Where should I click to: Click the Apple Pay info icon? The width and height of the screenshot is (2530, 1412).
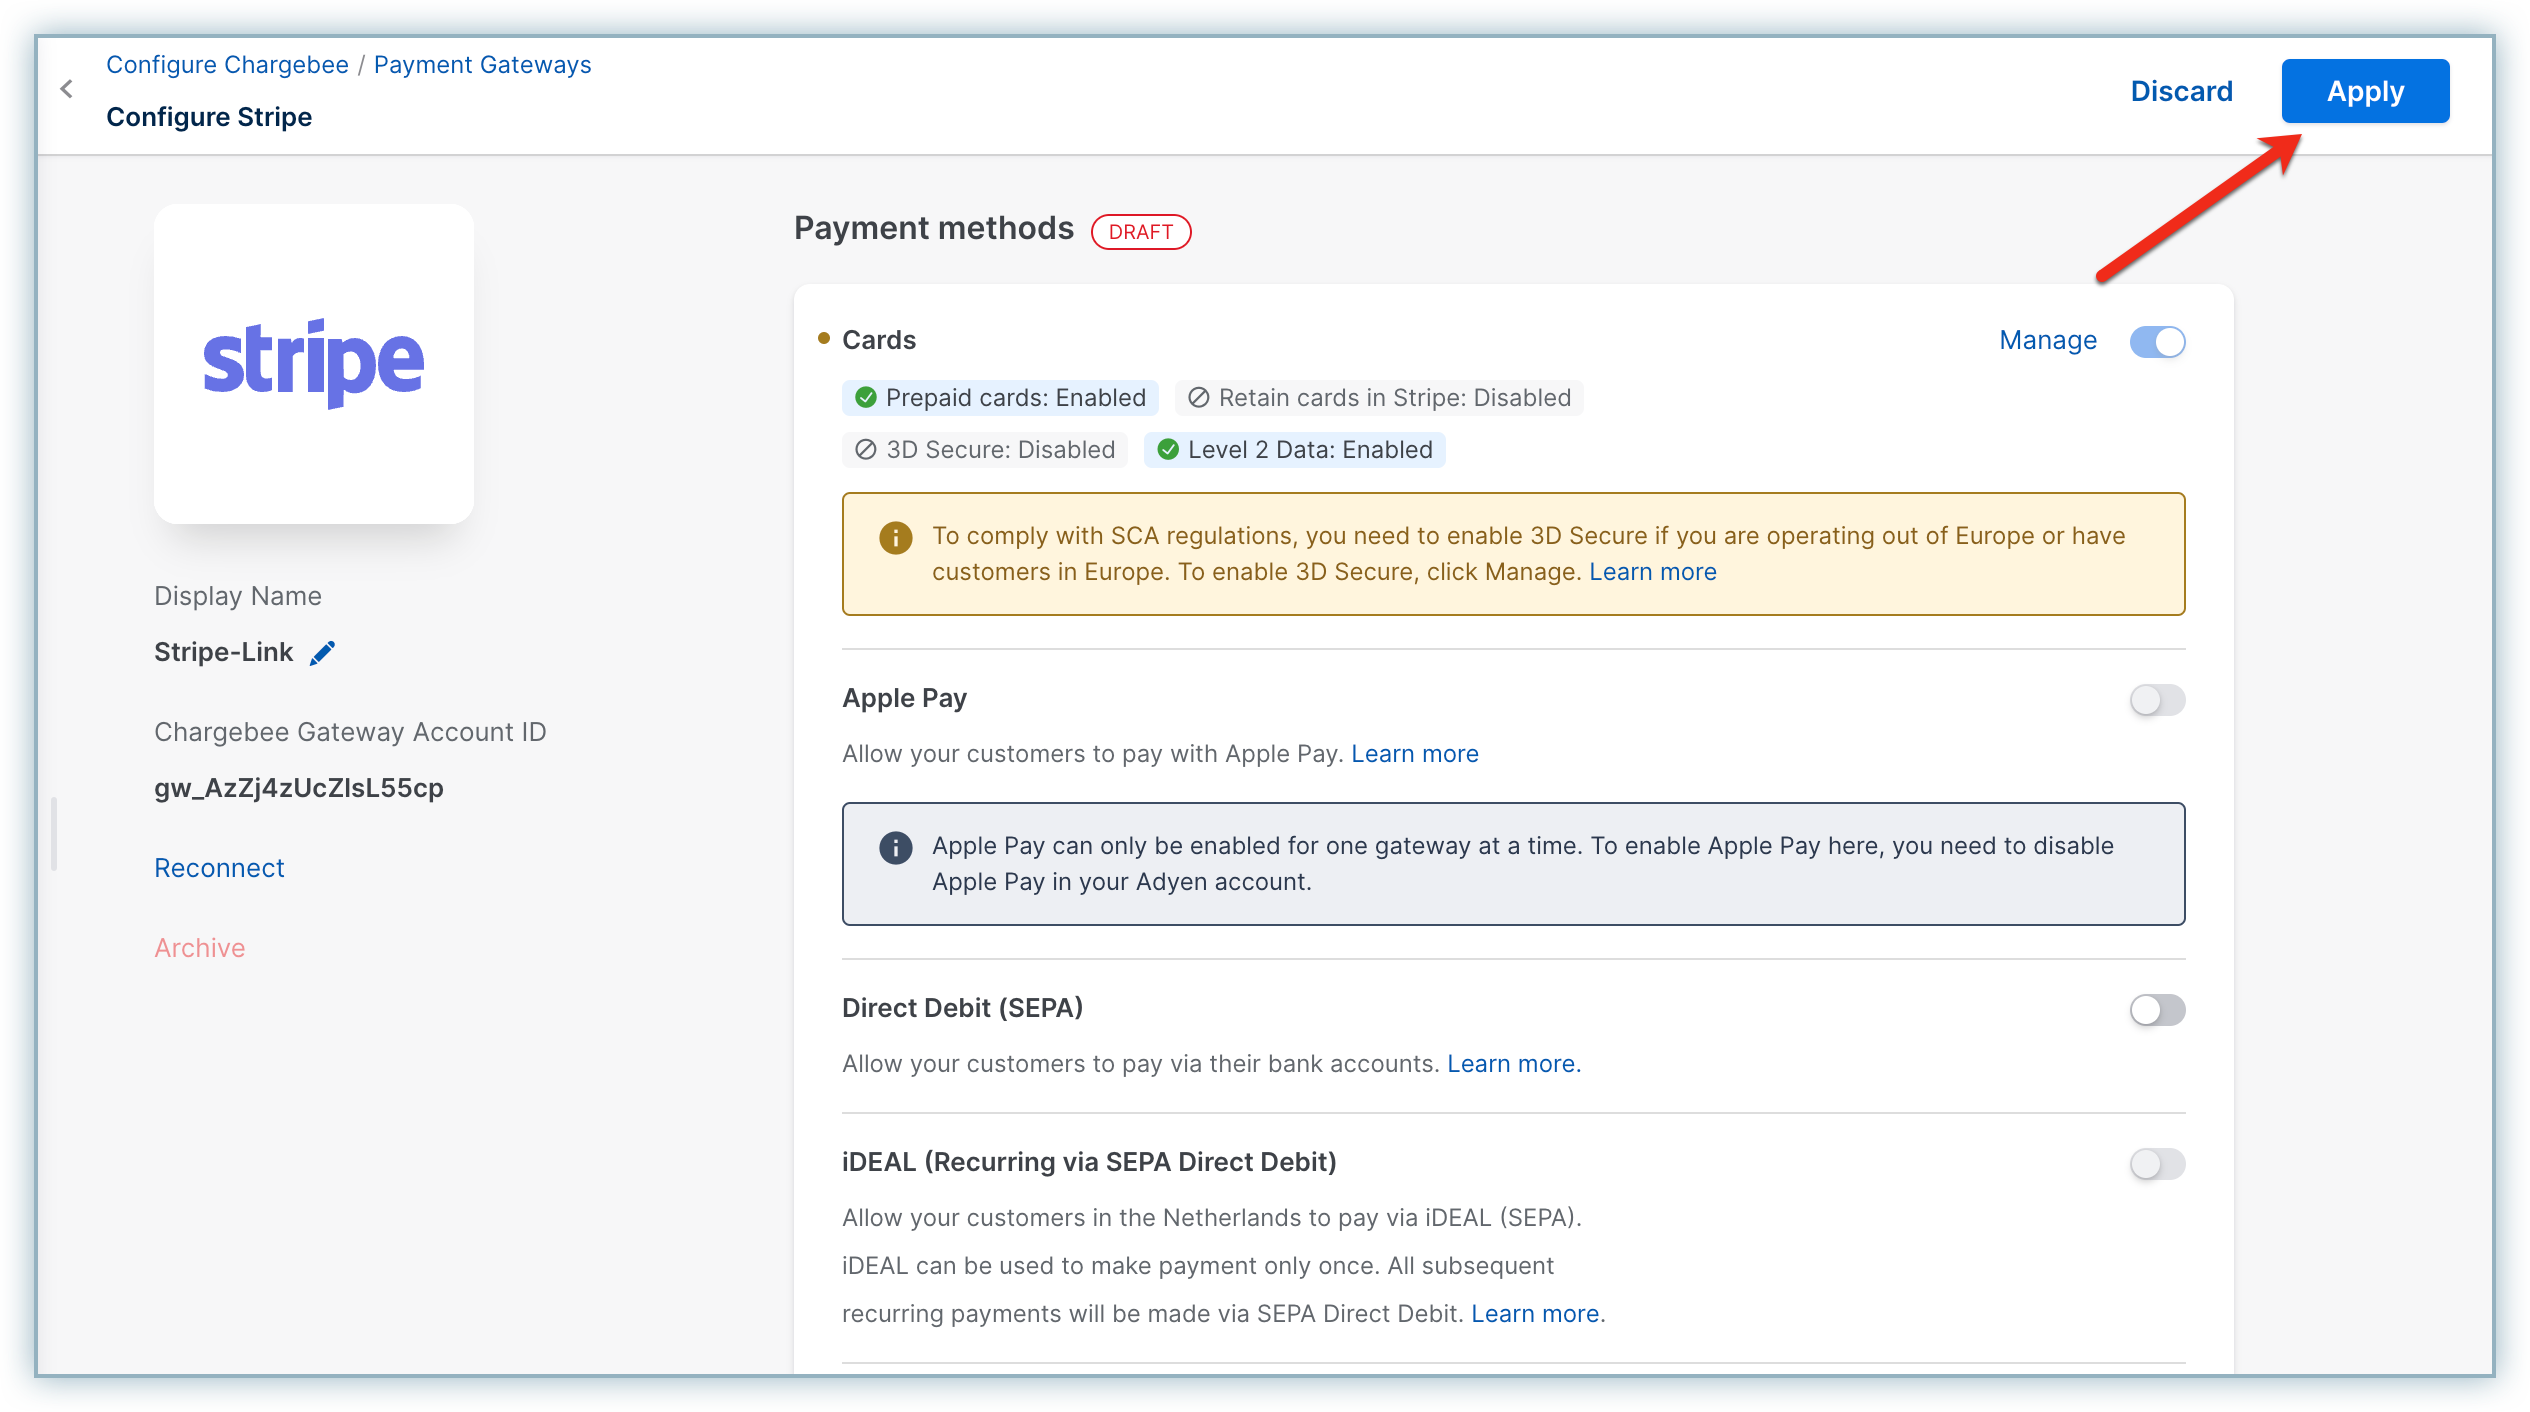point(895,848)
